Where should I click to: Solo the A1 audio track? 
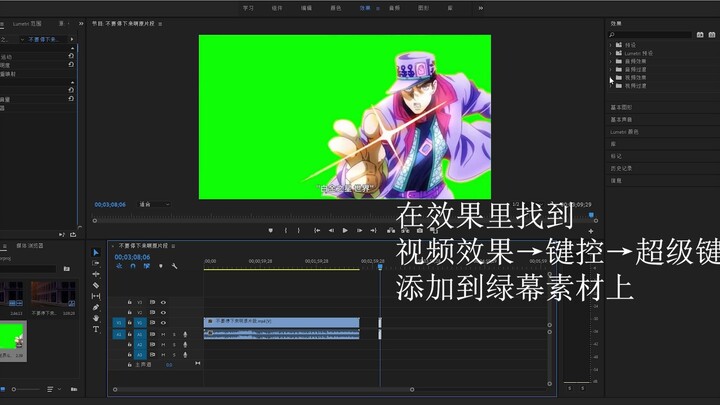174,335
